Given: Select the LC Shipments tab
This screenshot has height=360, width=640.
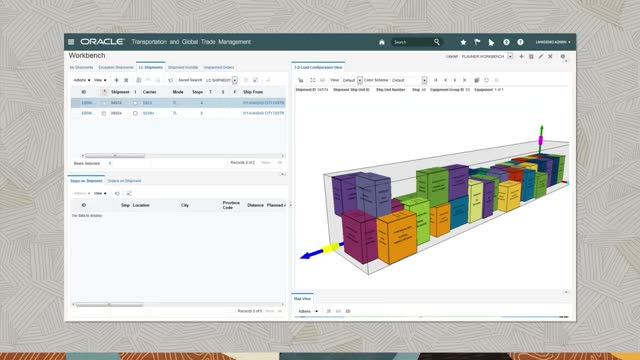Looking at the screenshot, I should pyautogui.click(x=151, y=67).
